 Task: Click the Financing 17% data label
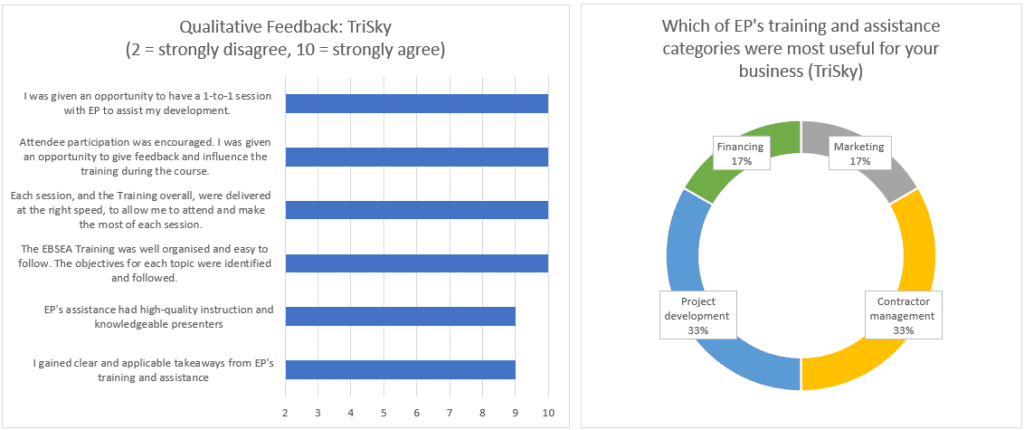741,153
